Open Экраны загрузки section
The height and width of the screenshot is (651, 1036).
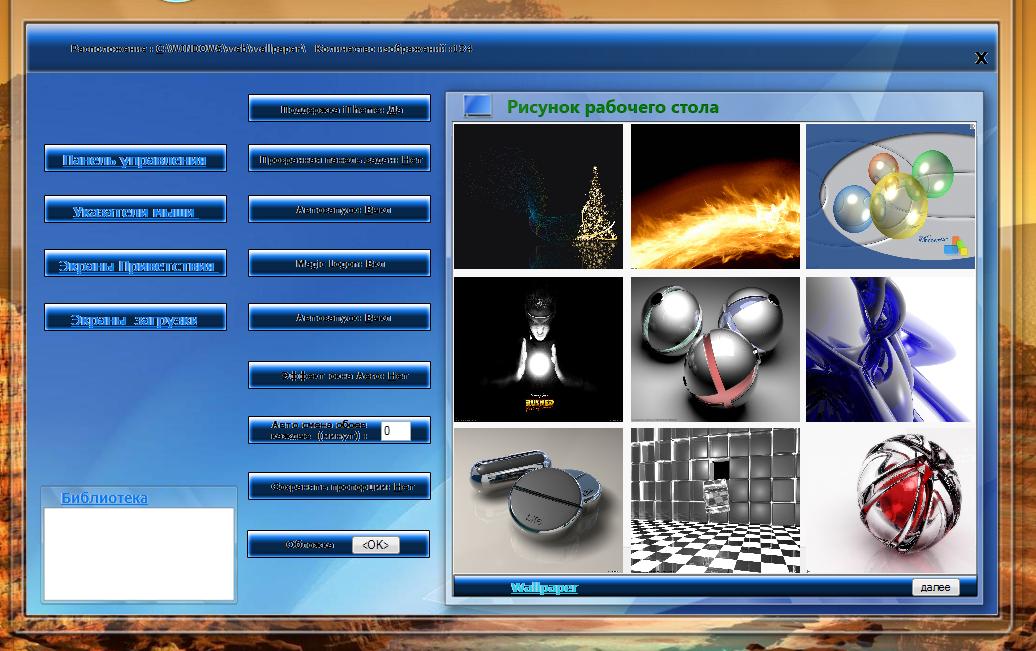(135, 318)
